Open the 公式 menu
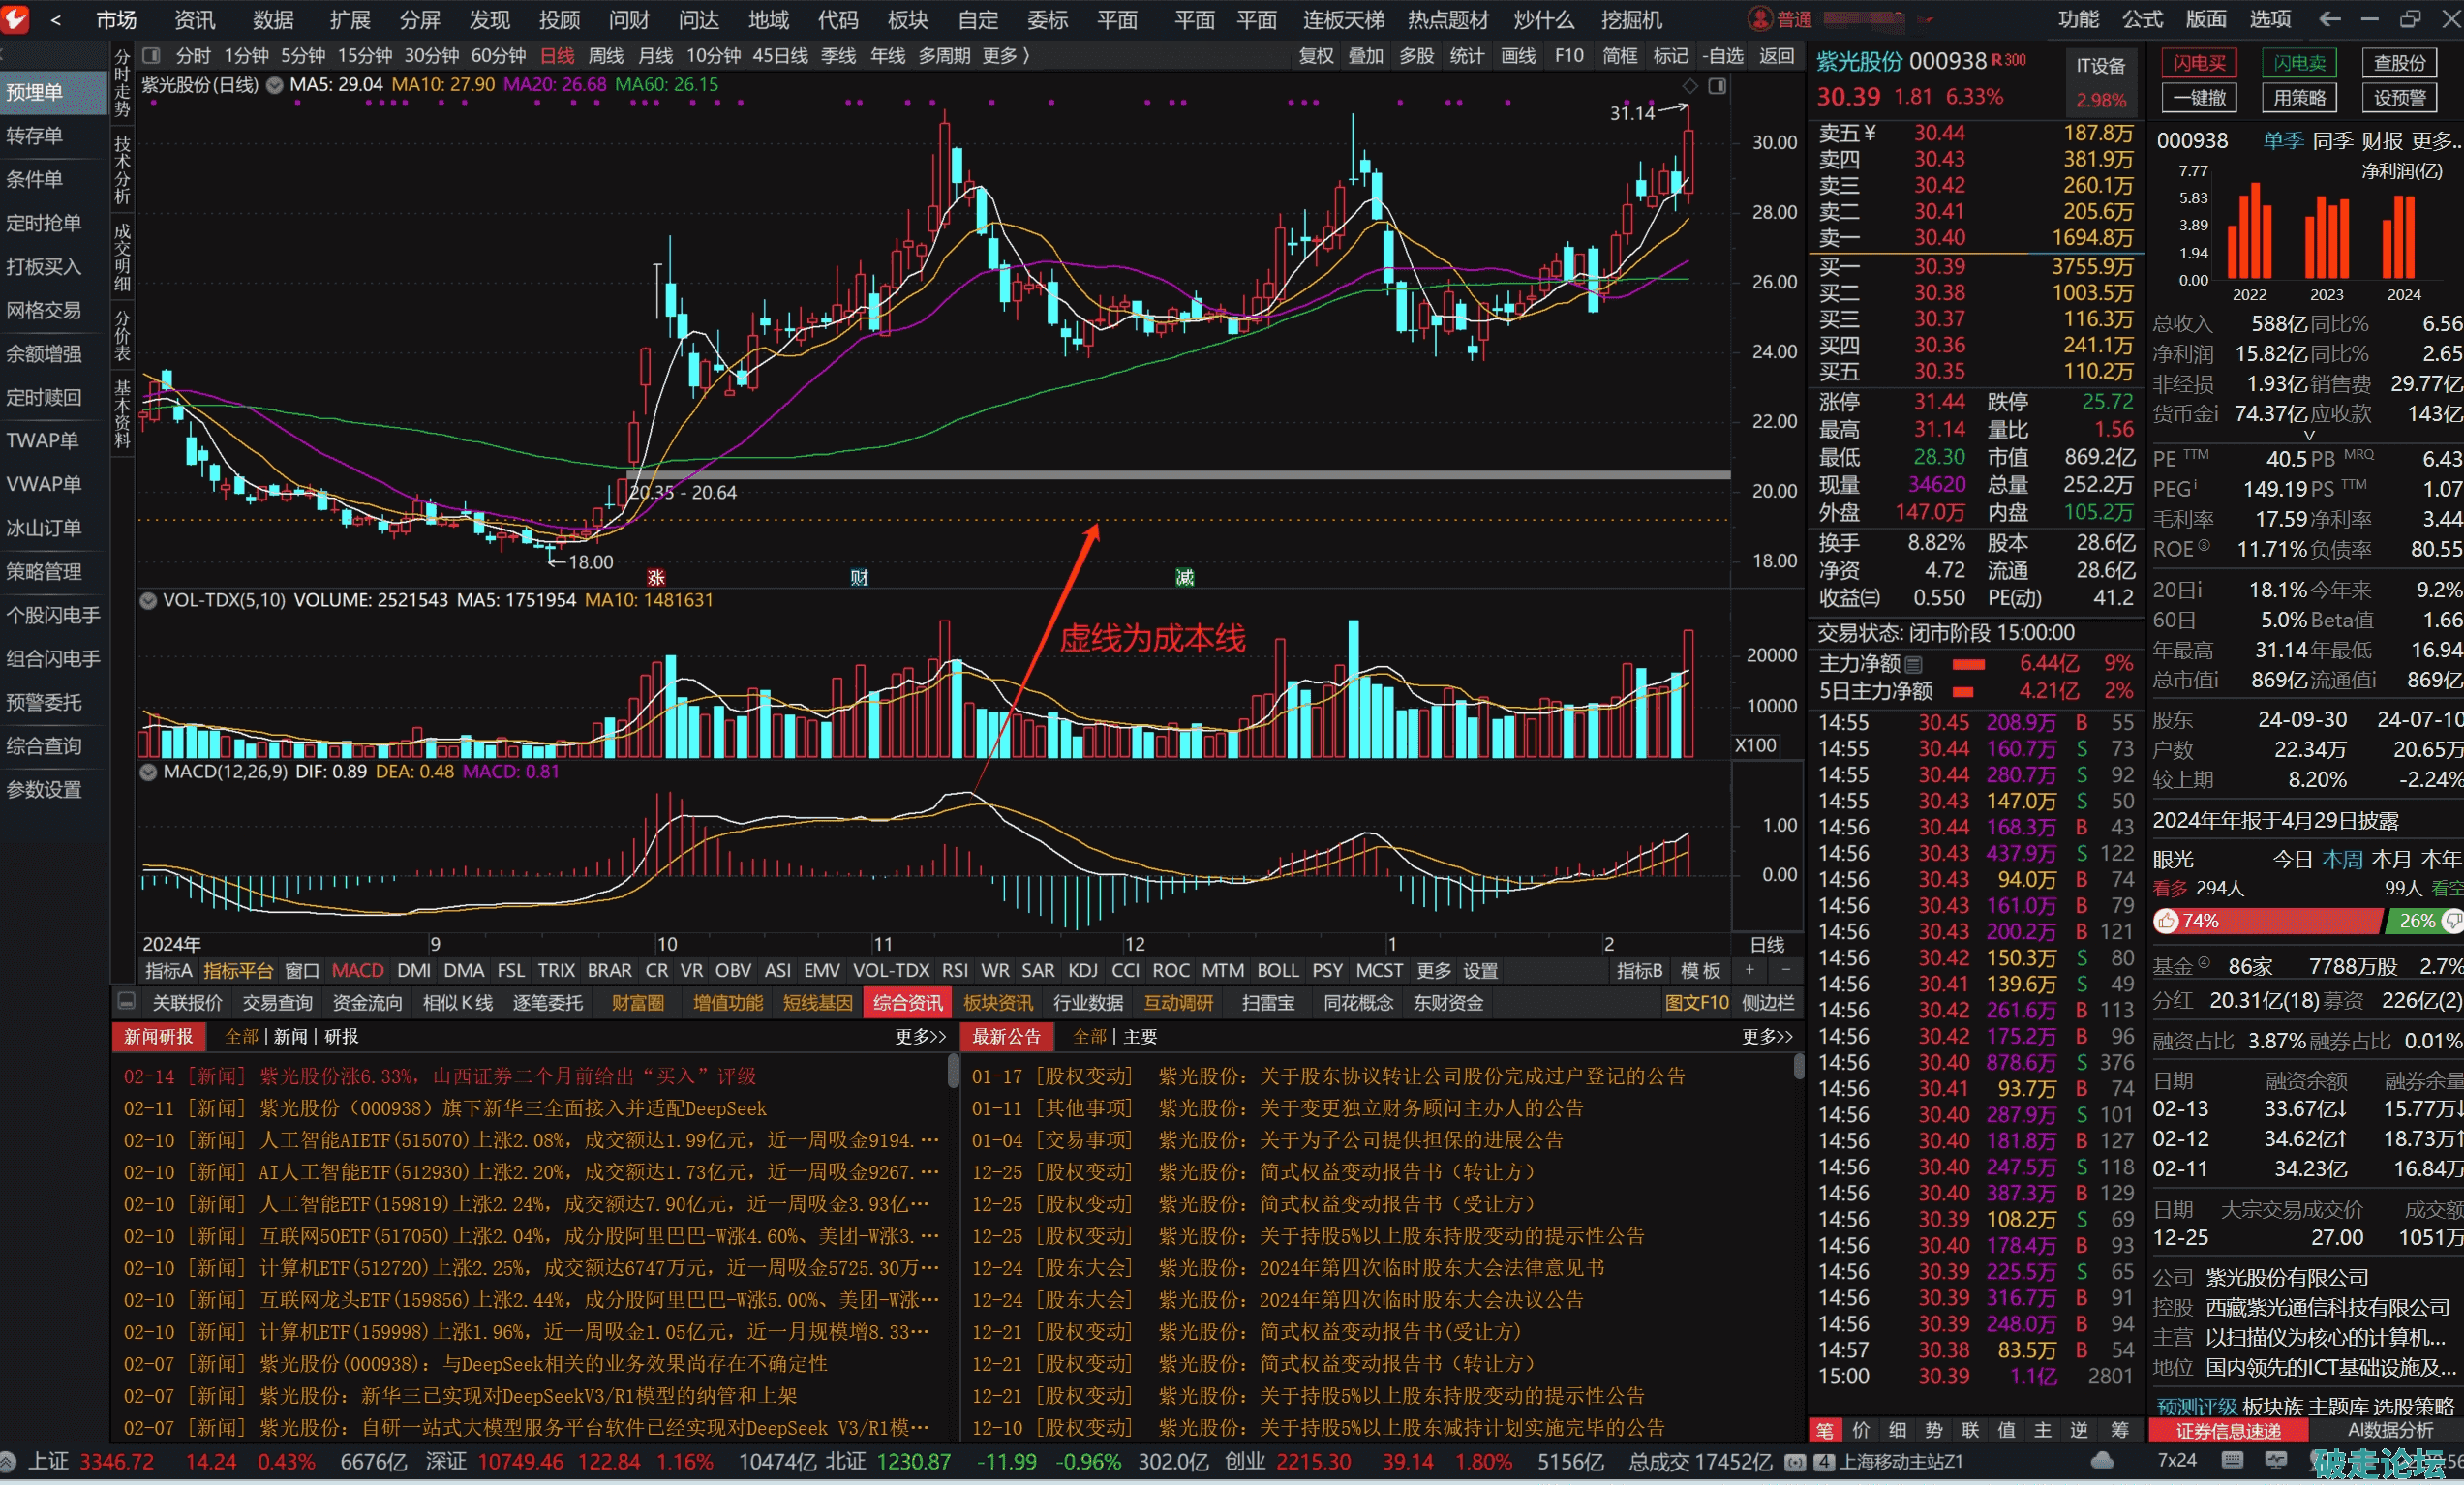 (x=2142, y=19)
